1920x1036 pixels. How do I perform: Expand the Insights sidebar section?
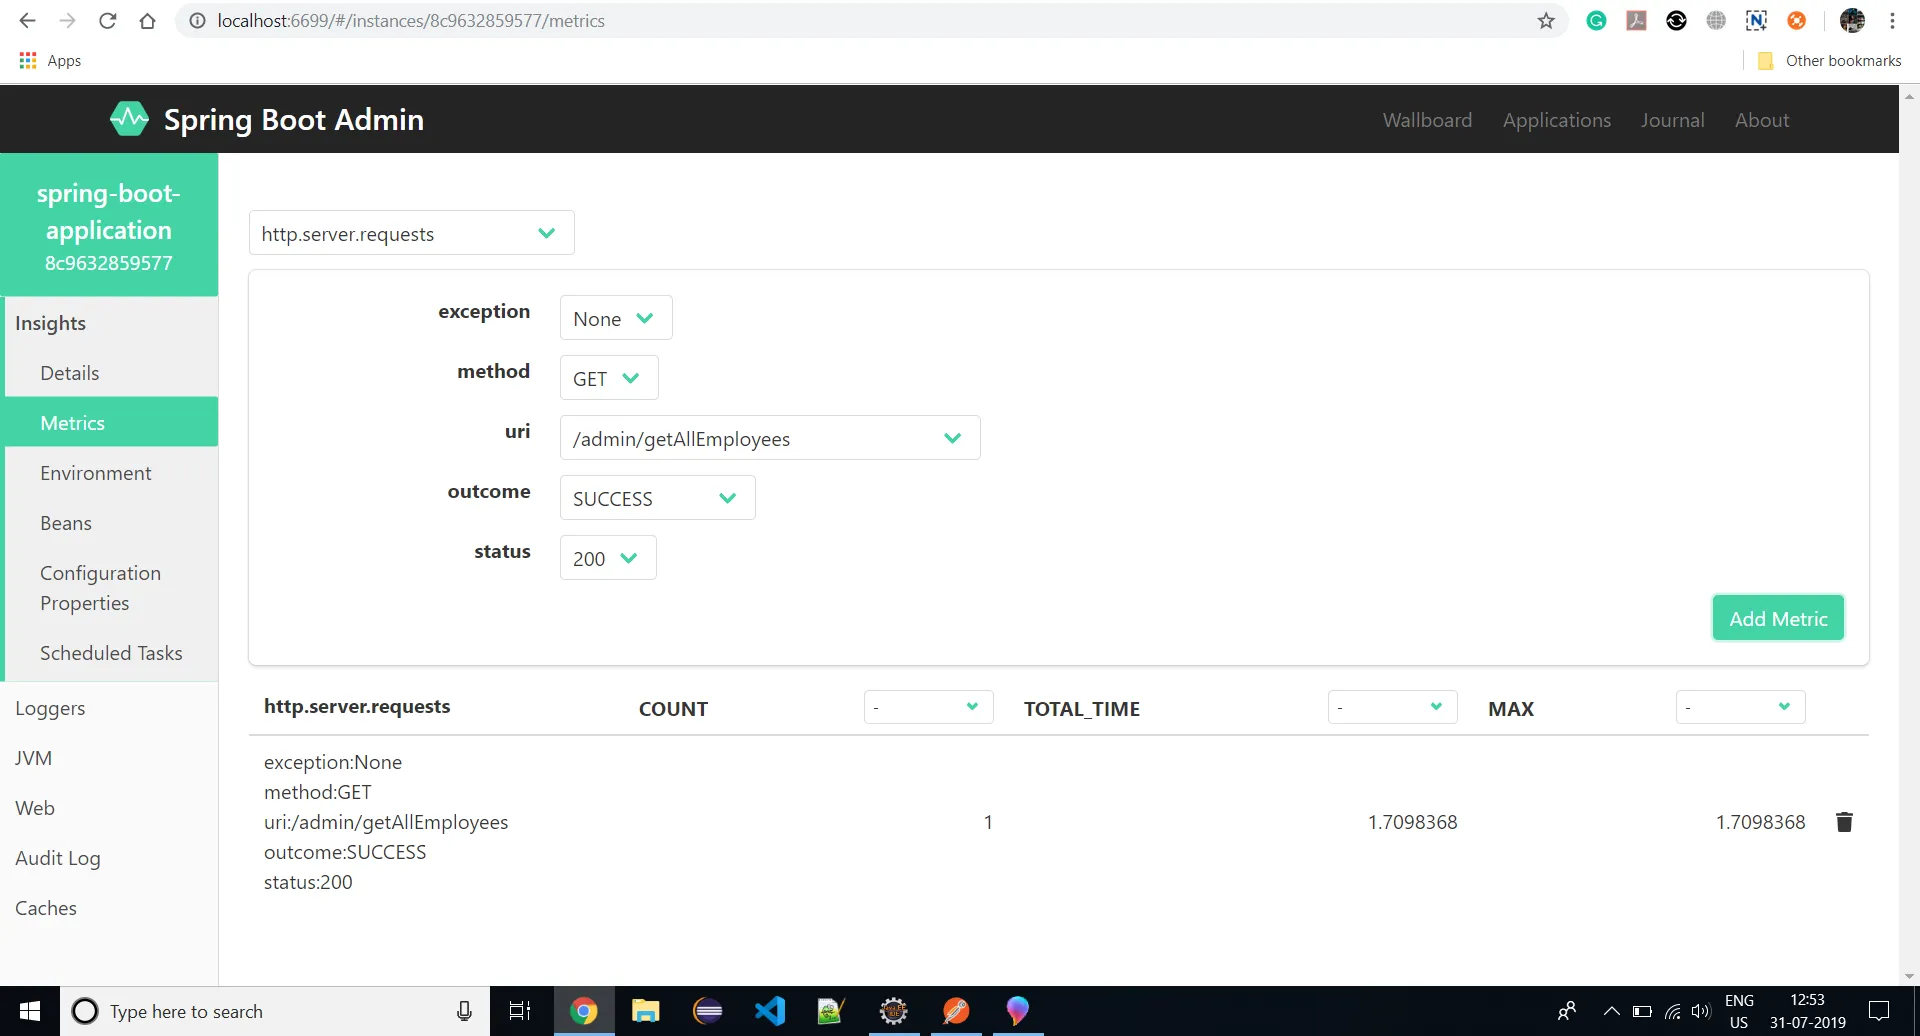(x=111, y=323)
